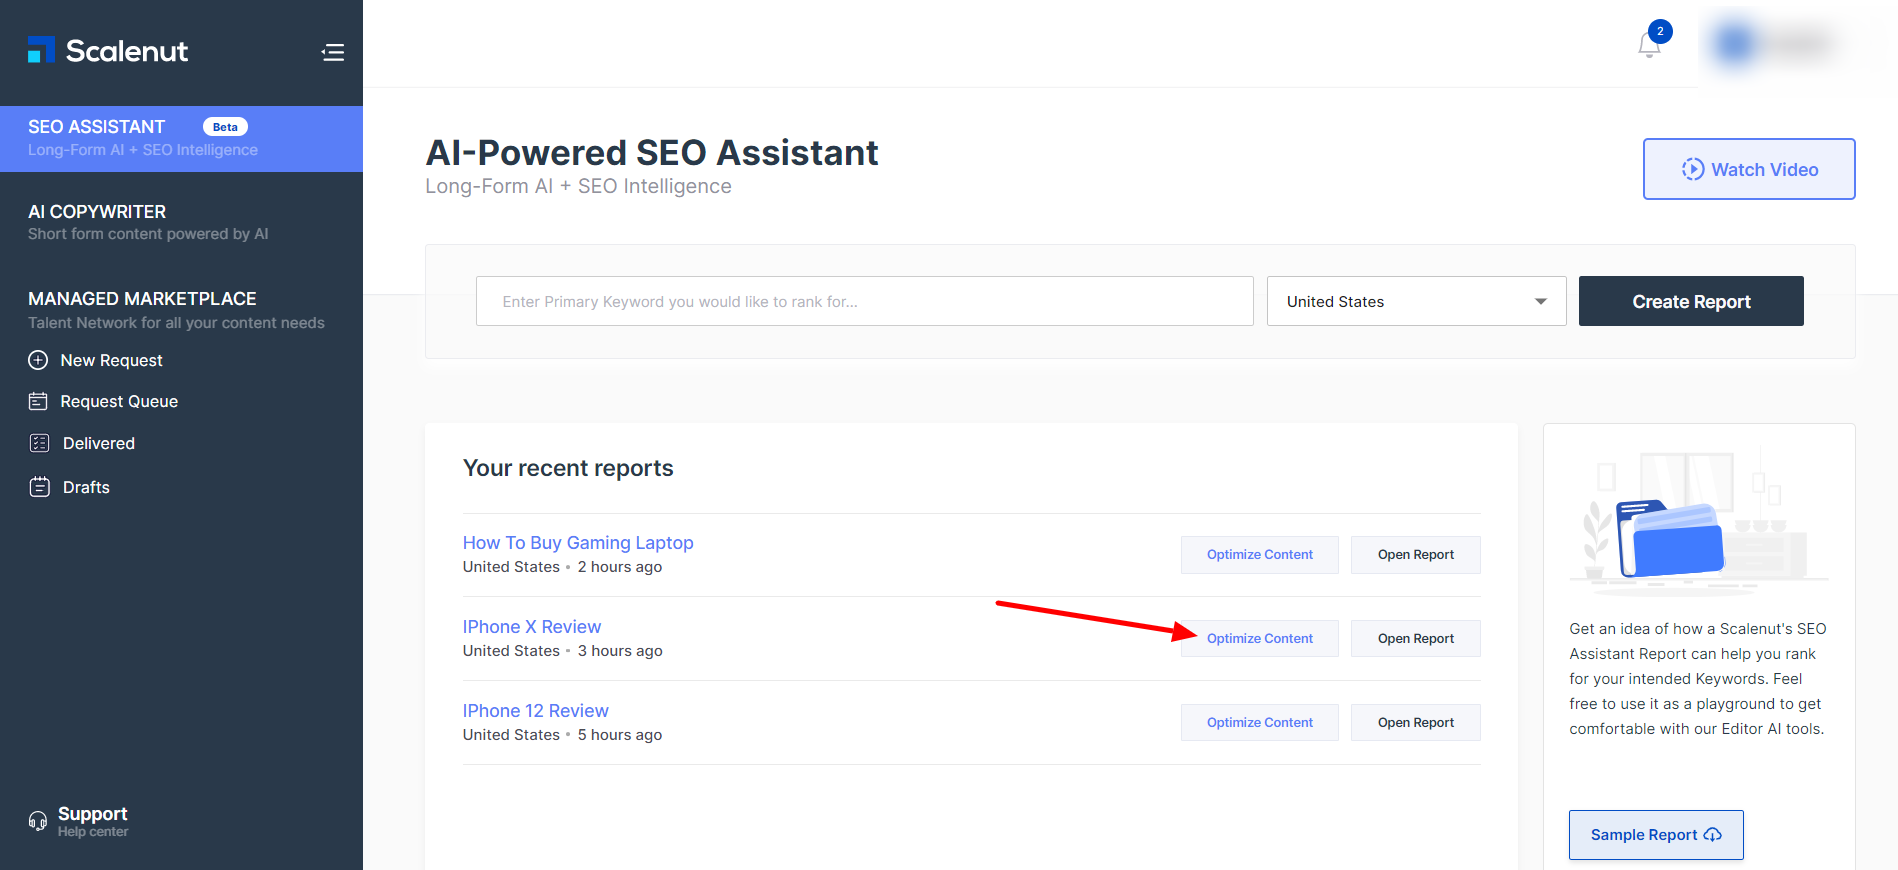This screenshot has width=1898, height=870.
Task: Click the Watch Video button
Action: tap(1748, 169)
